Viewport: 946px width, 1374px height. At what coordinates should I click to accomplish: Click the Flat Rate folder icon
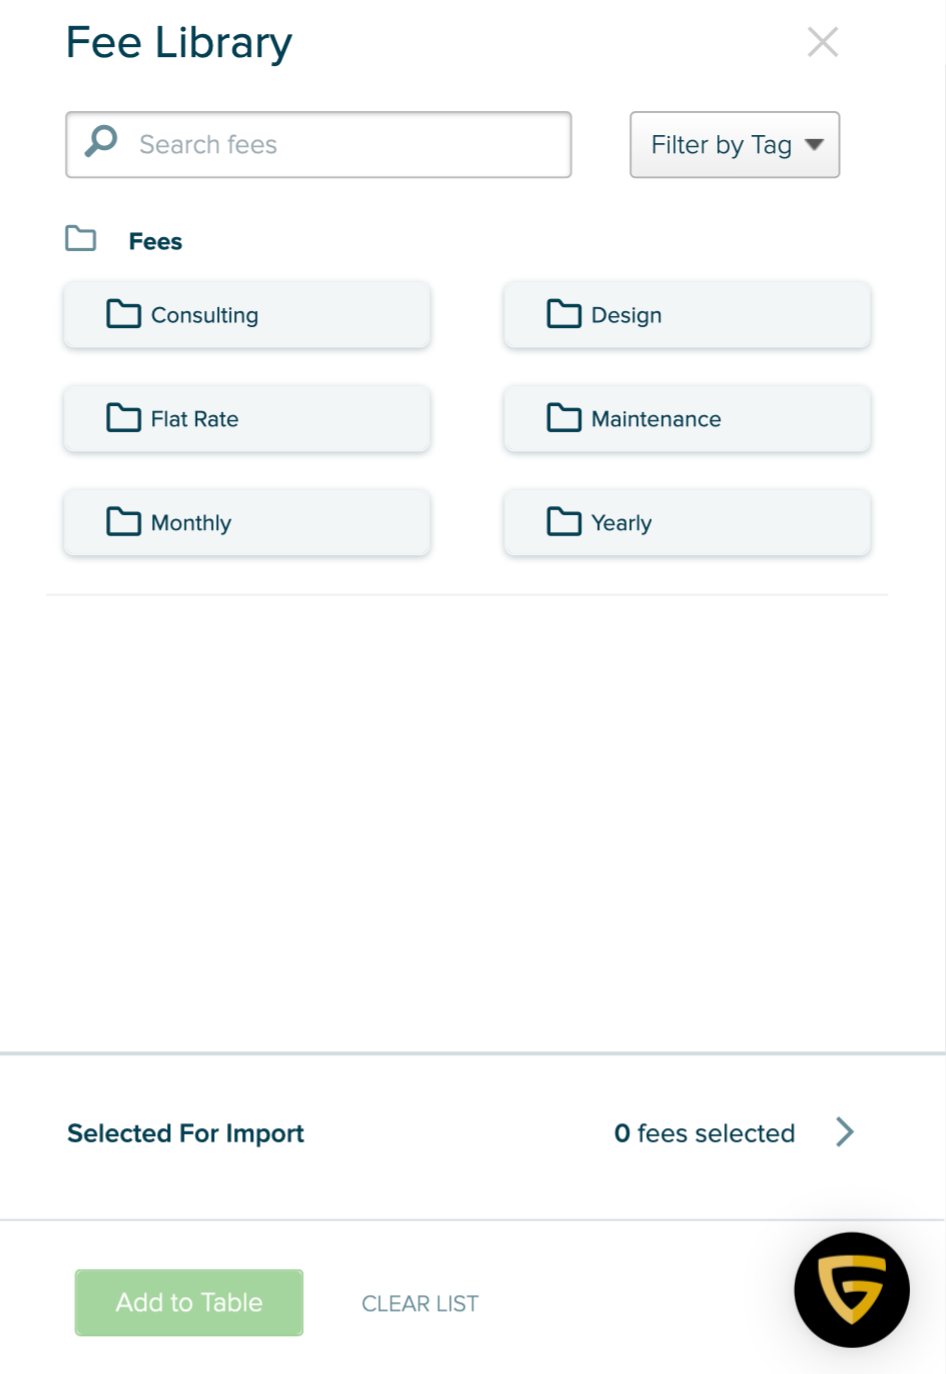point(124,418)
